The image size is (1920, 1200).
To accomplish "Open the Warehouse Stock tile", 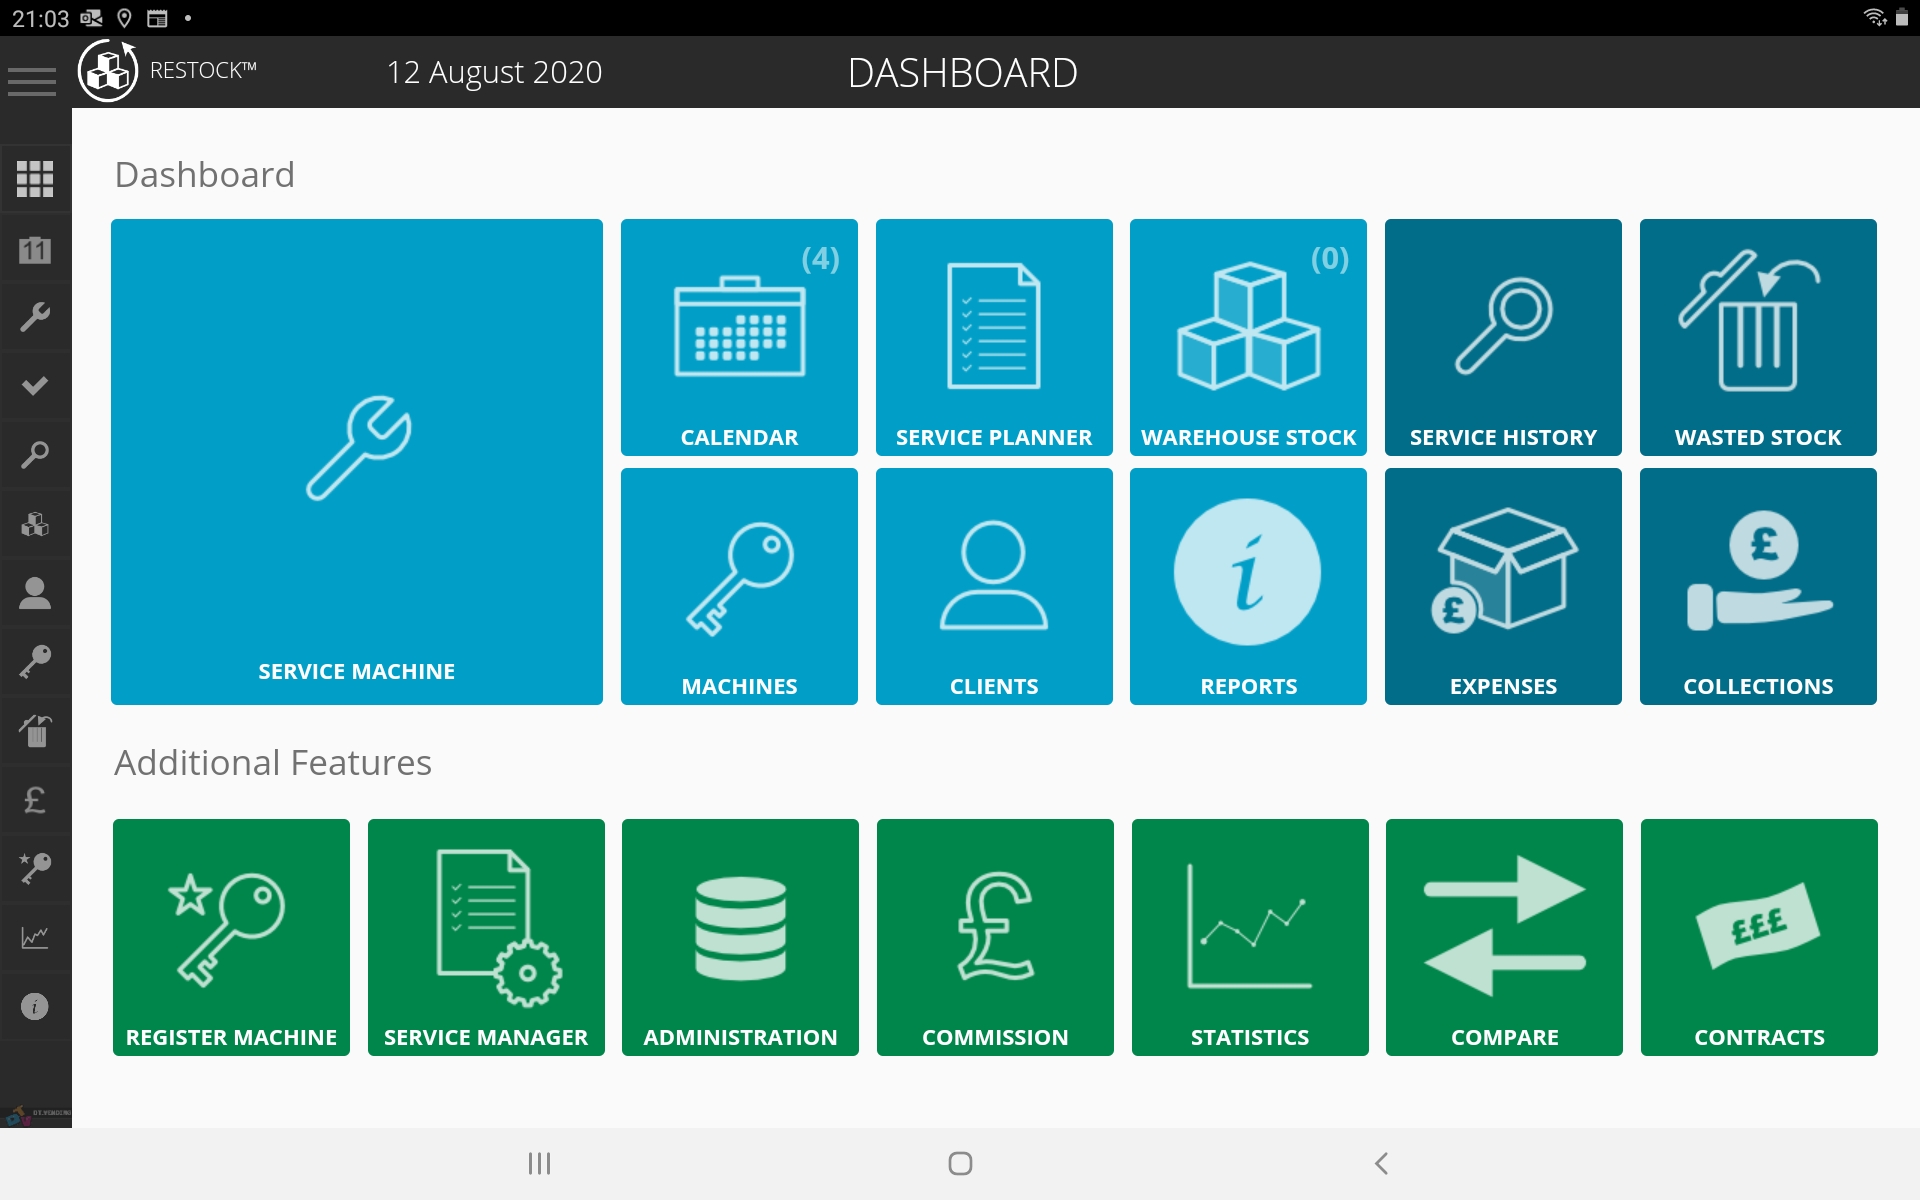I will [1248, 337].
